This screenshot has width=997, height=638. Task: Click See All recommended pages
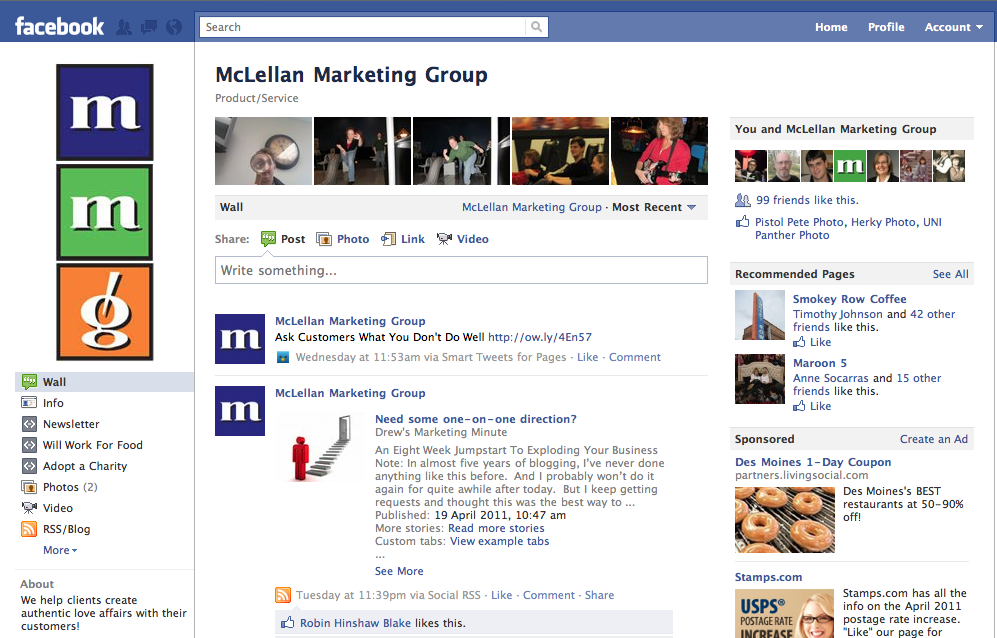951,274
